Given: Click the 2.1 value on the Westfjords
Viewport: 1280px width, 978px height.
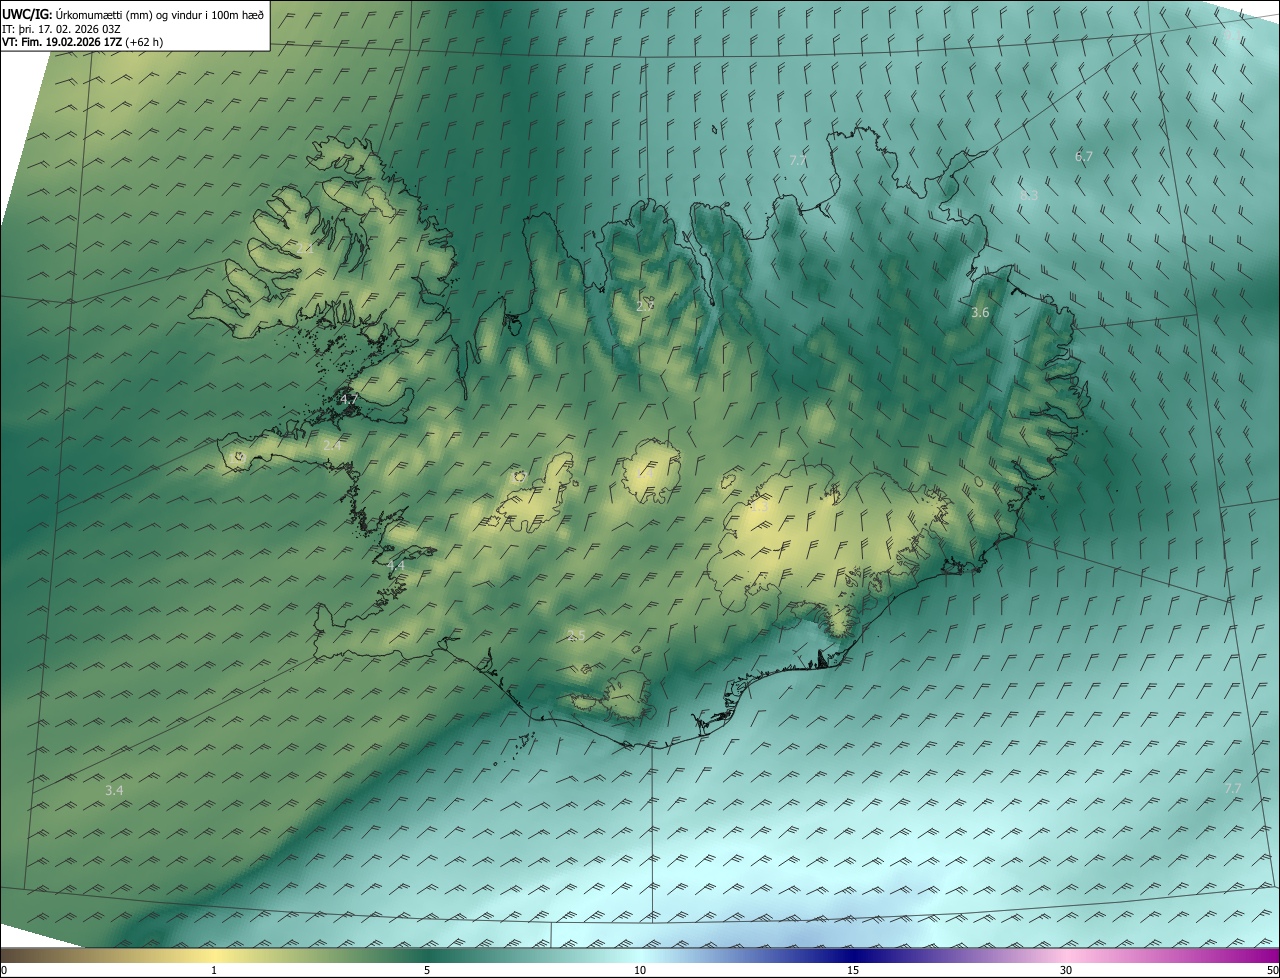Looking at the screenshot, I should [305, 249].
